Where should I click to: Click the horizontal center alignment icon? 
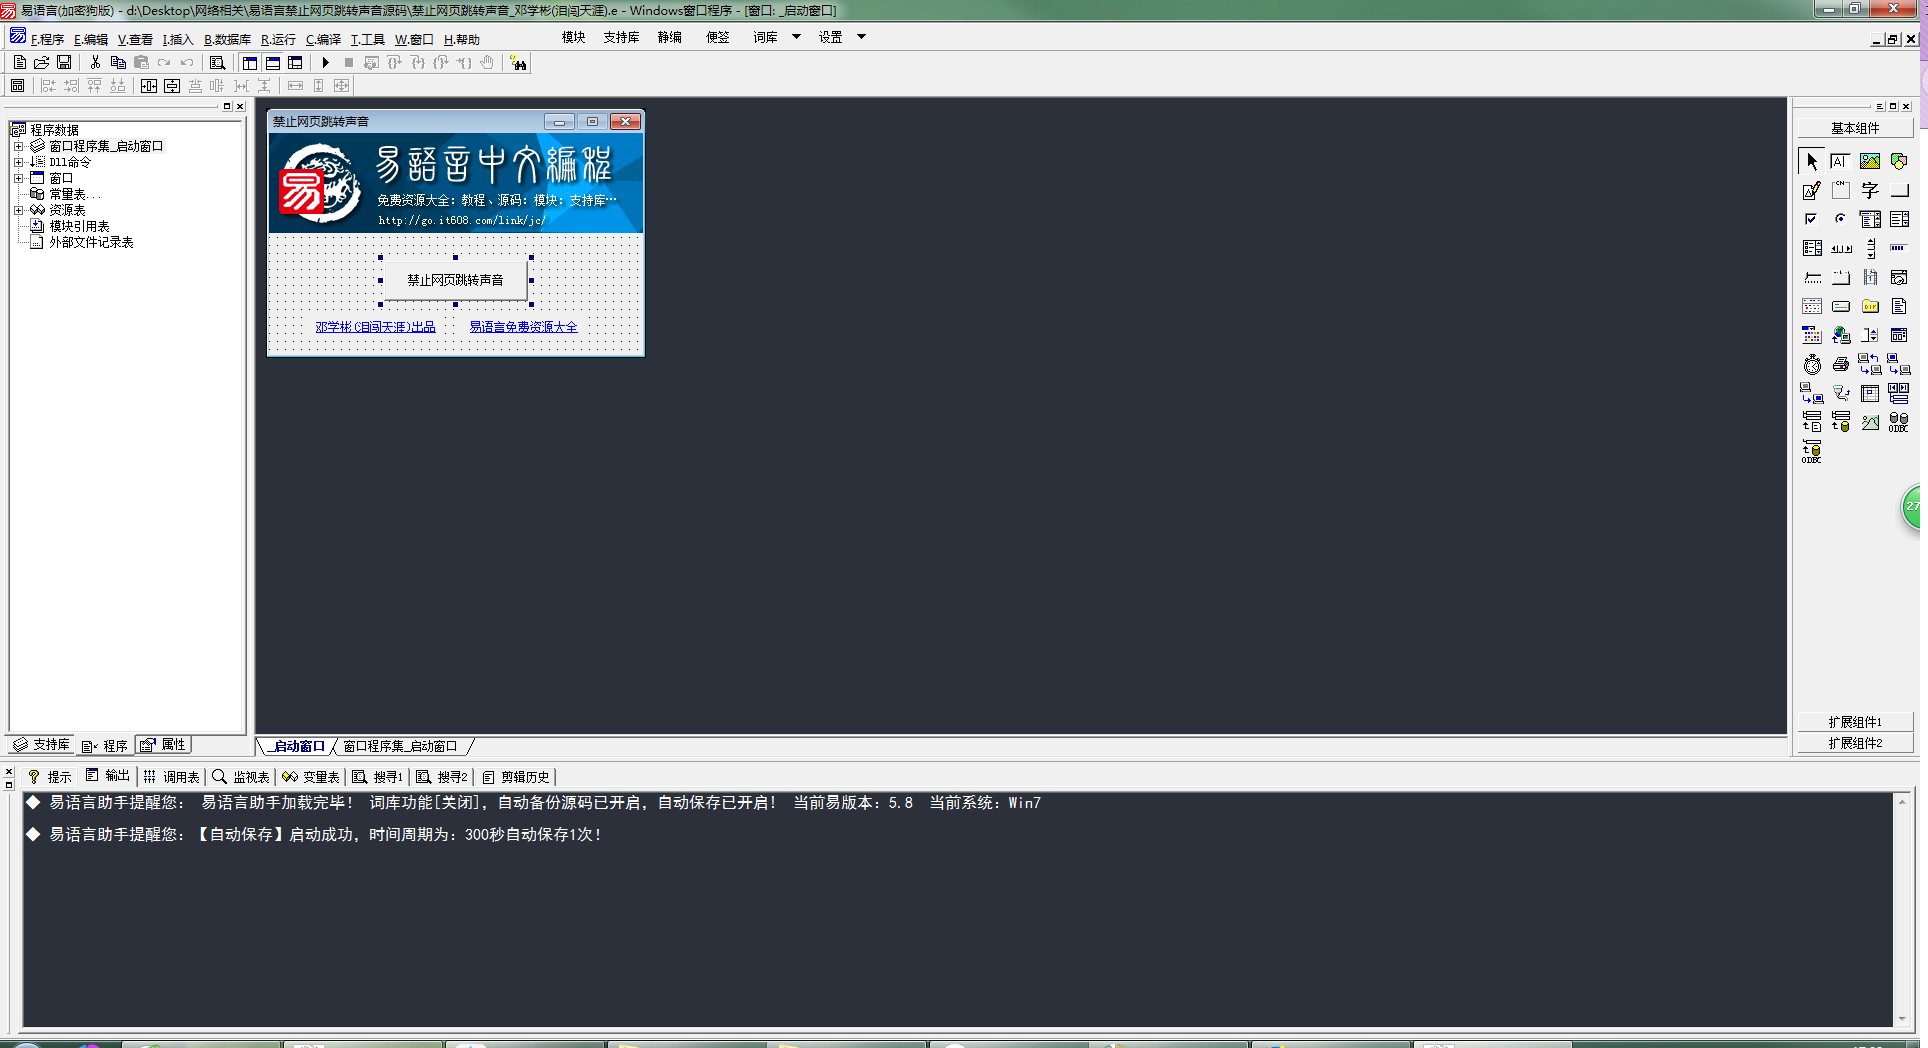click(149, 86)
